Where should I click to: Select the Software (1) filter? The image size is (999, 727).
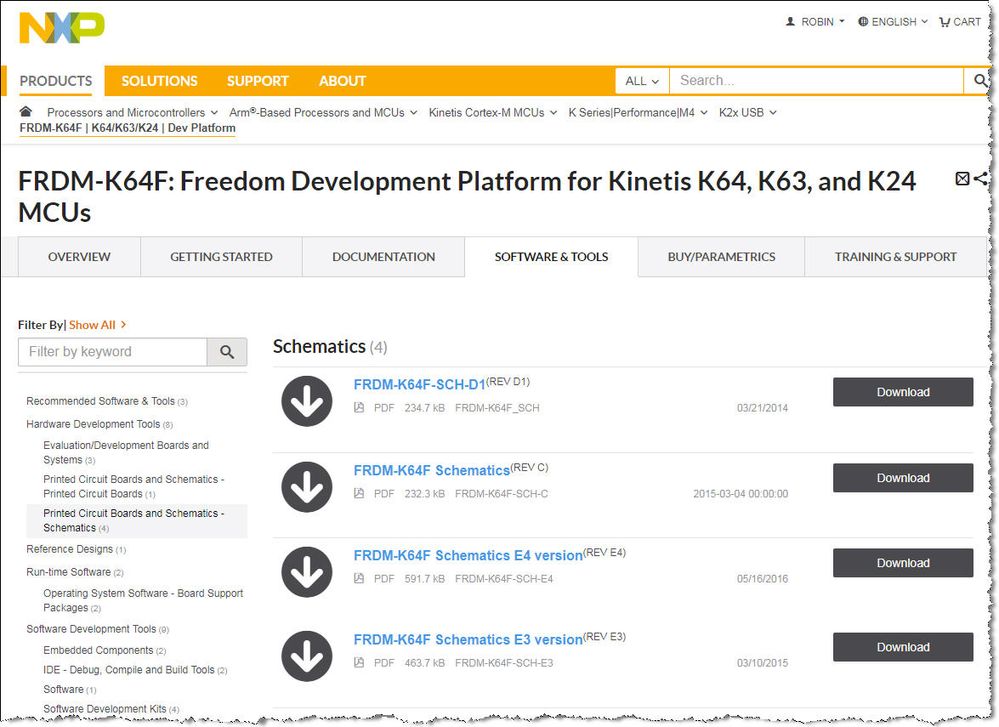point(69,689)
